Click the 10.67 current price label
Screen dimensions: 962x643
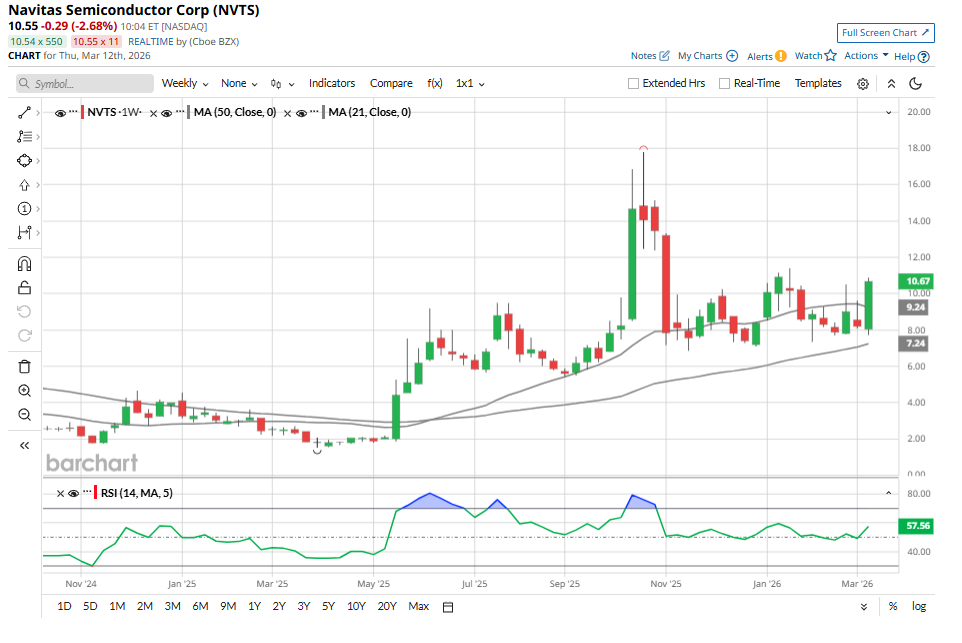pos(916,282)
